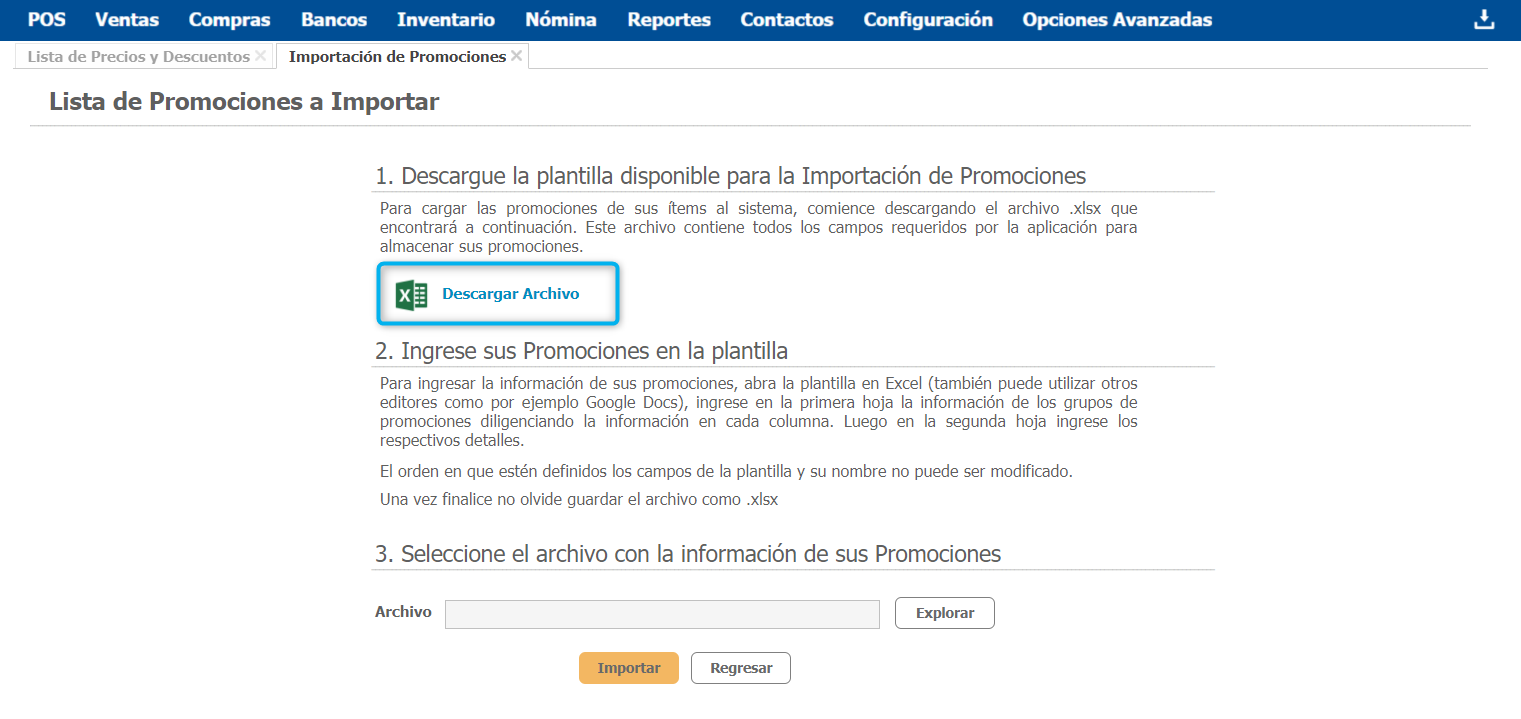Open the Nómina menu
Viewport: 1521px width, 719px height.
561,20
